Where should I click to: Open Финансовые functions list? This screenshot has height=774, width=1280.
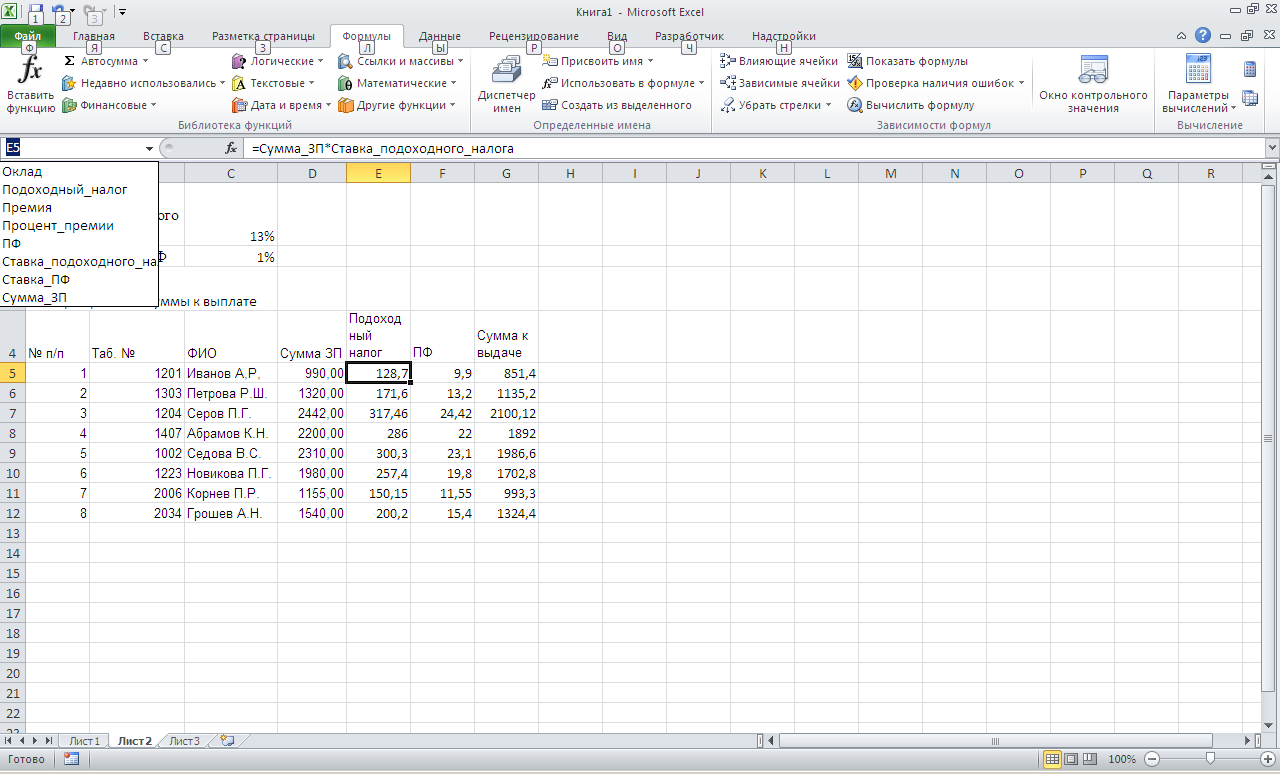tap(109, 105)
